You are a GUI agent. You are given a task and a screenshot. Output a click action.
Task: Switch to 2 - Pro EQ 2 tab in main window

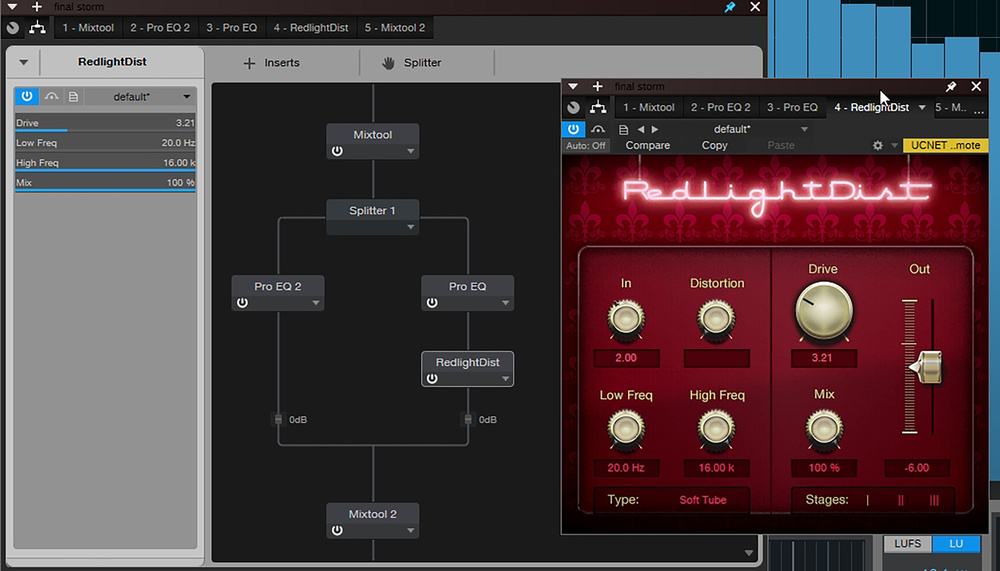160,27
